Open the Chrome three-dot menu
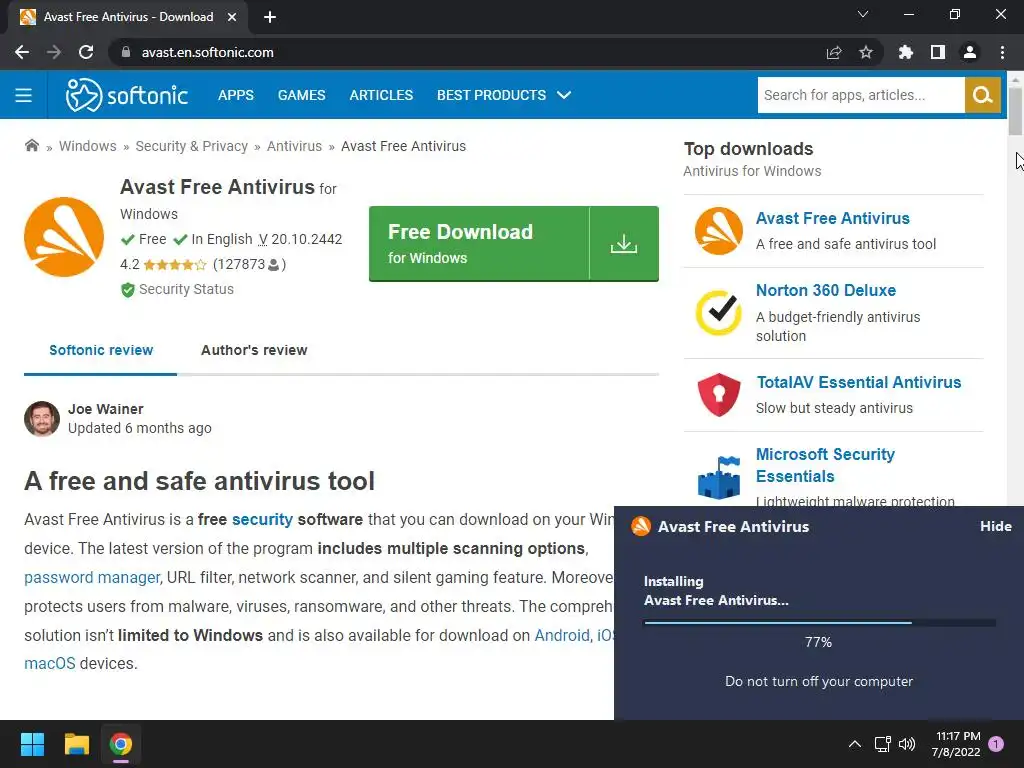The width and height of the screenshot is (1024, 768). click(1002, 52)
